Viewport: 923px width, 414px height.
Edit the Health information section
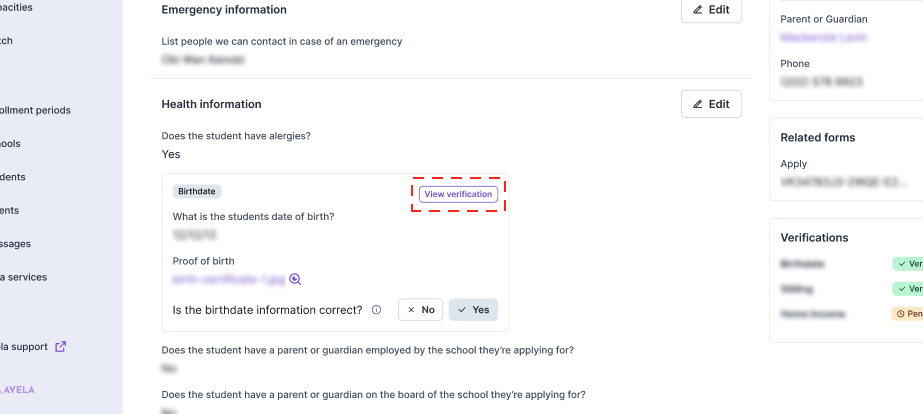point(711,104)
